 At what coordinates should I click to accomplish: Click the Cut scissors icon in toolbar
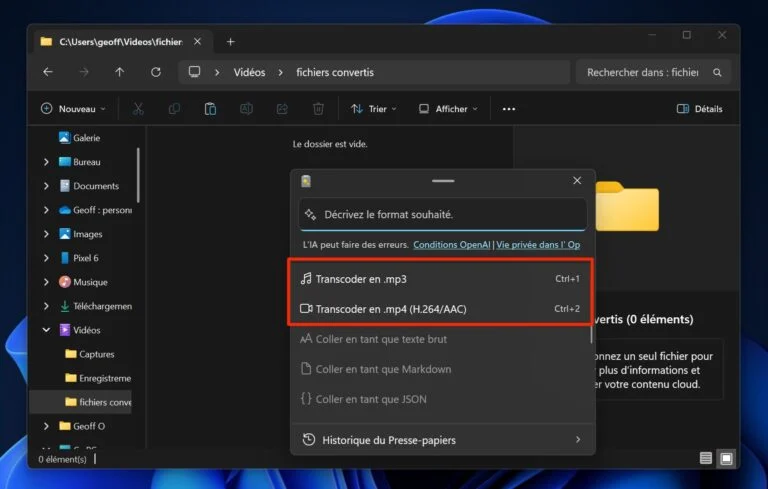click(138, 109)
